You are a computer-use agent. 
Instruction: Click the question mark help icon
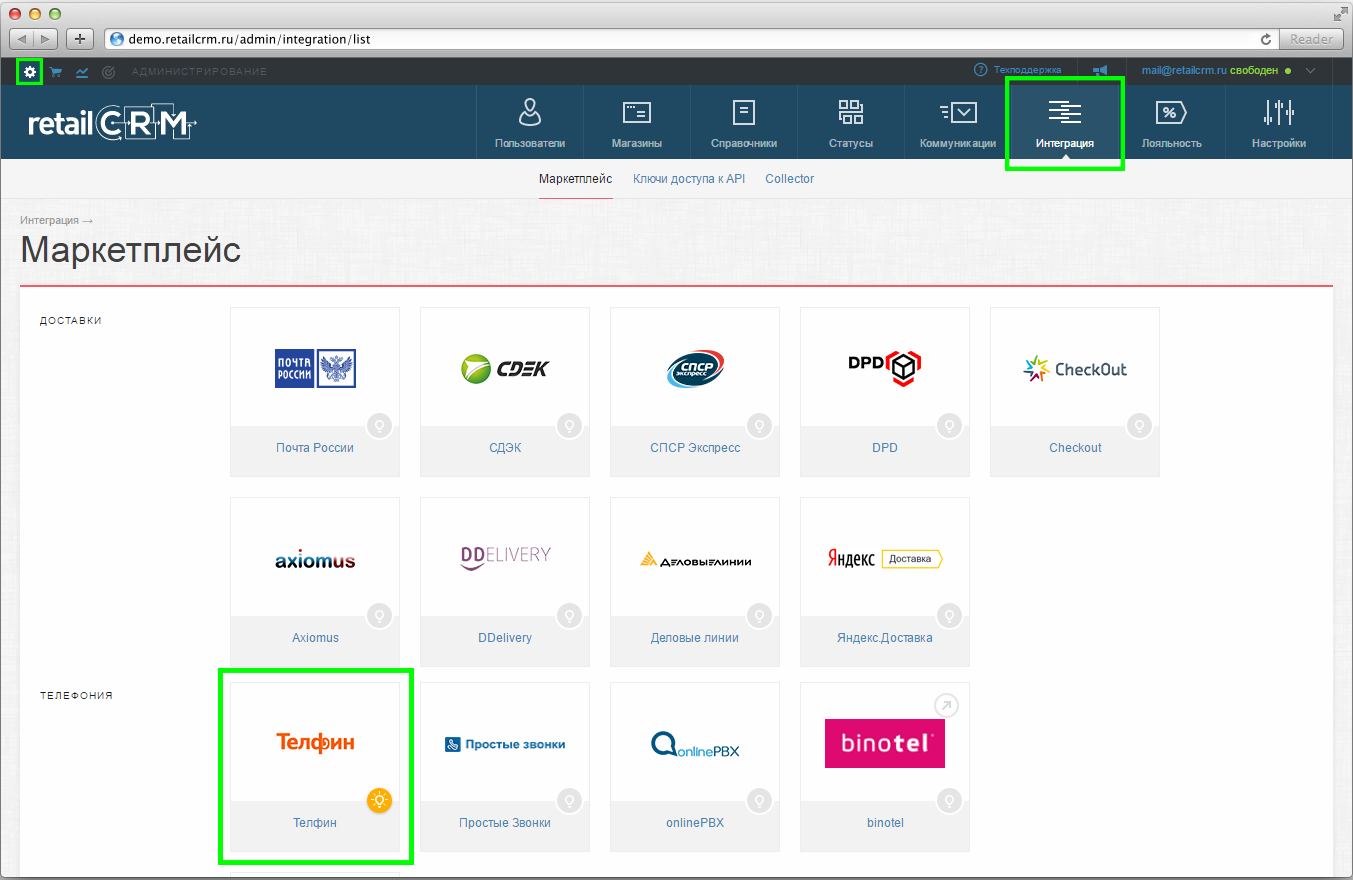980,70
